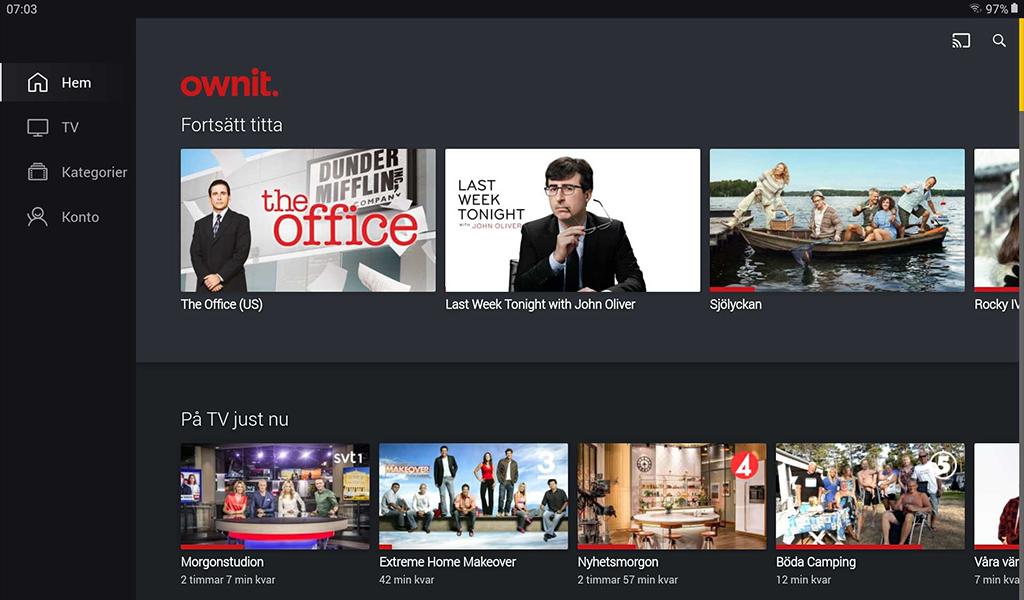This screenshot has width=1024, height=600.
Task: Click the 'På TV just nu' heading
Action: [234, 419]
